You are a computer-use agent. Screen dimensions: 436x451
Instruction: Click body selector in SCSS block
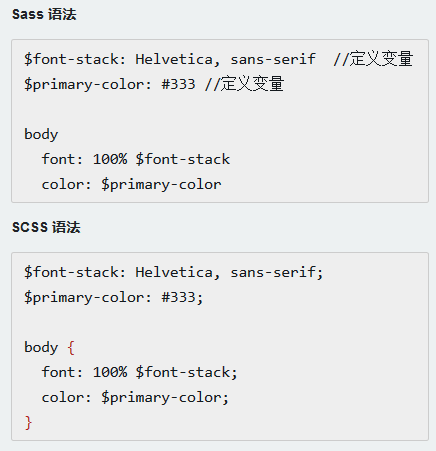pyautogui.click(x=41, y=347)
